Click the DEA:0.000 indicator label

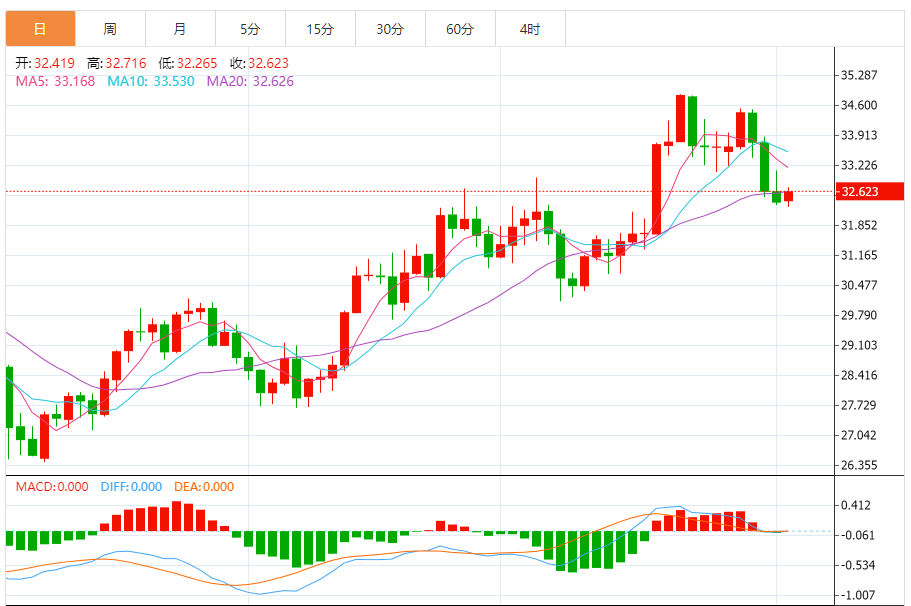point(204,487)
